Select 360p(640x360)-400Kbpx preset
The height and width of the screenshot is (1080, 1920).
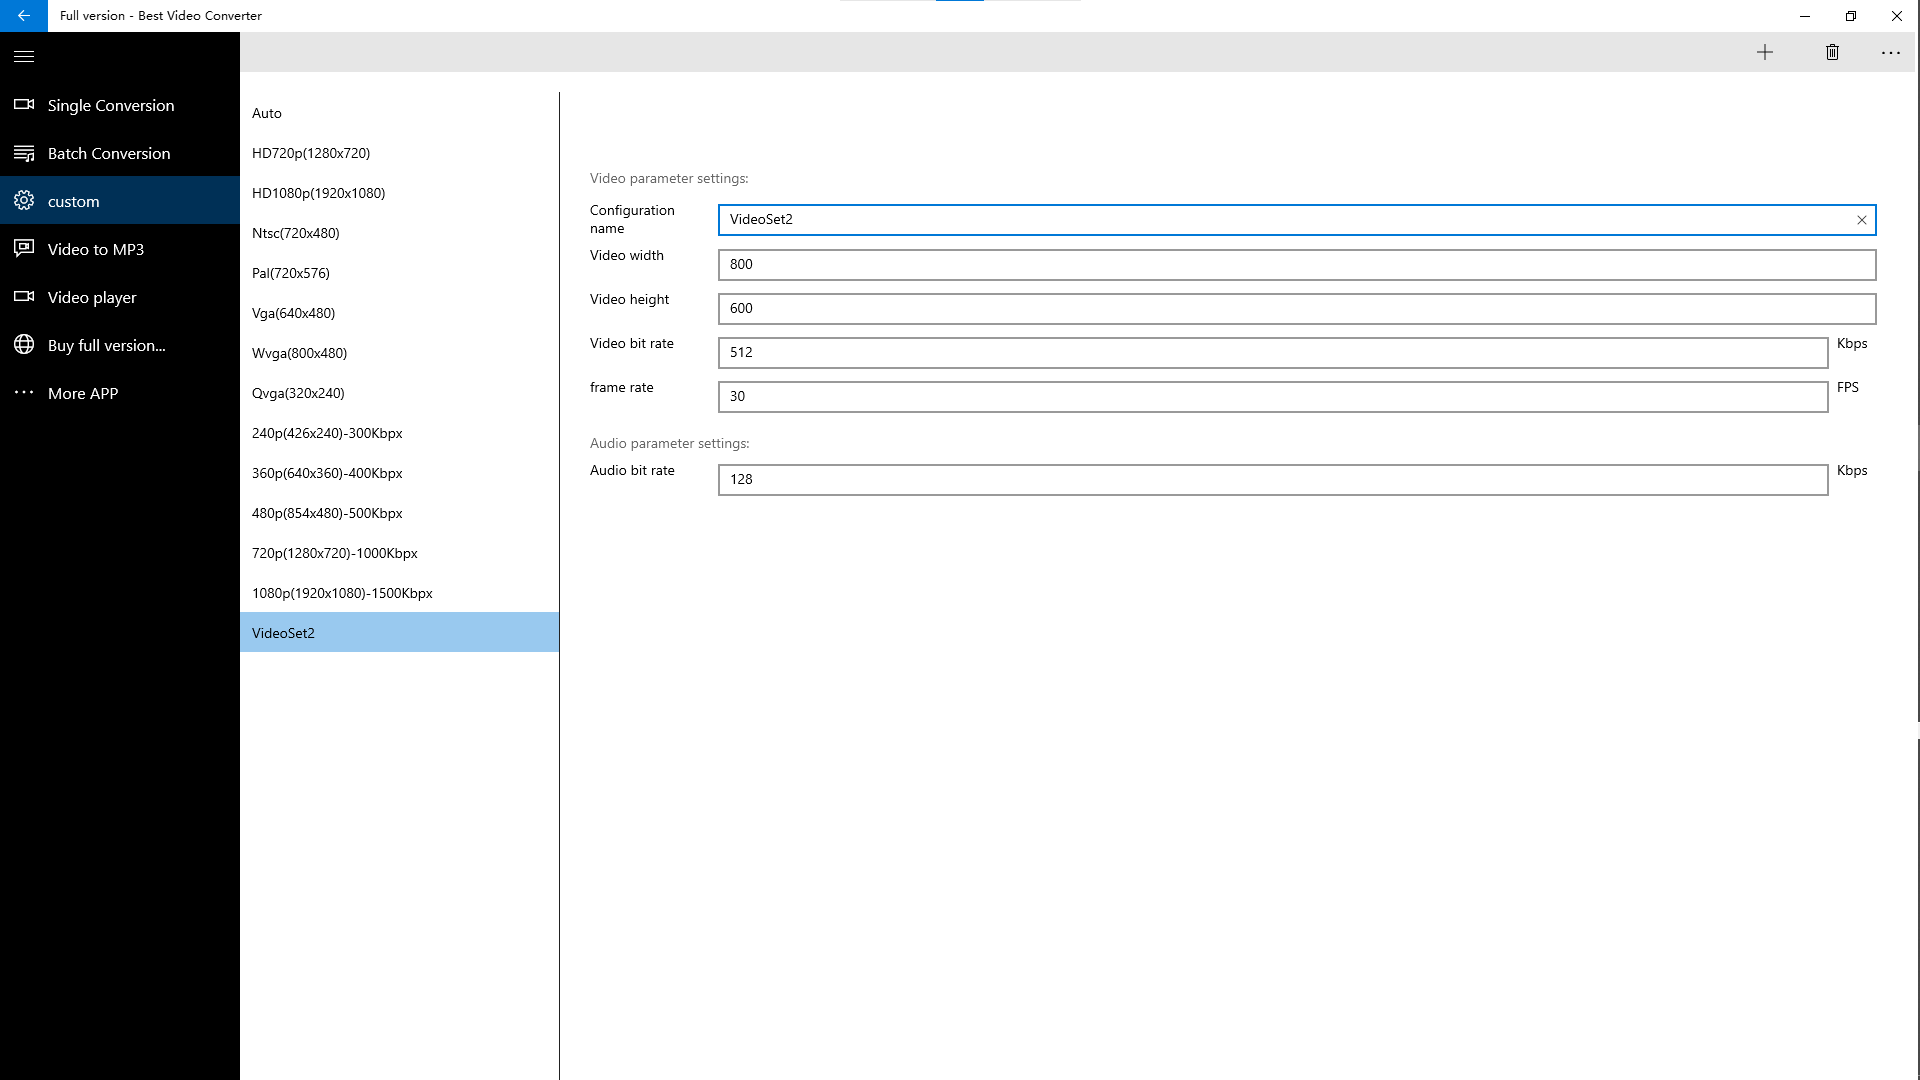pos(399,473)
